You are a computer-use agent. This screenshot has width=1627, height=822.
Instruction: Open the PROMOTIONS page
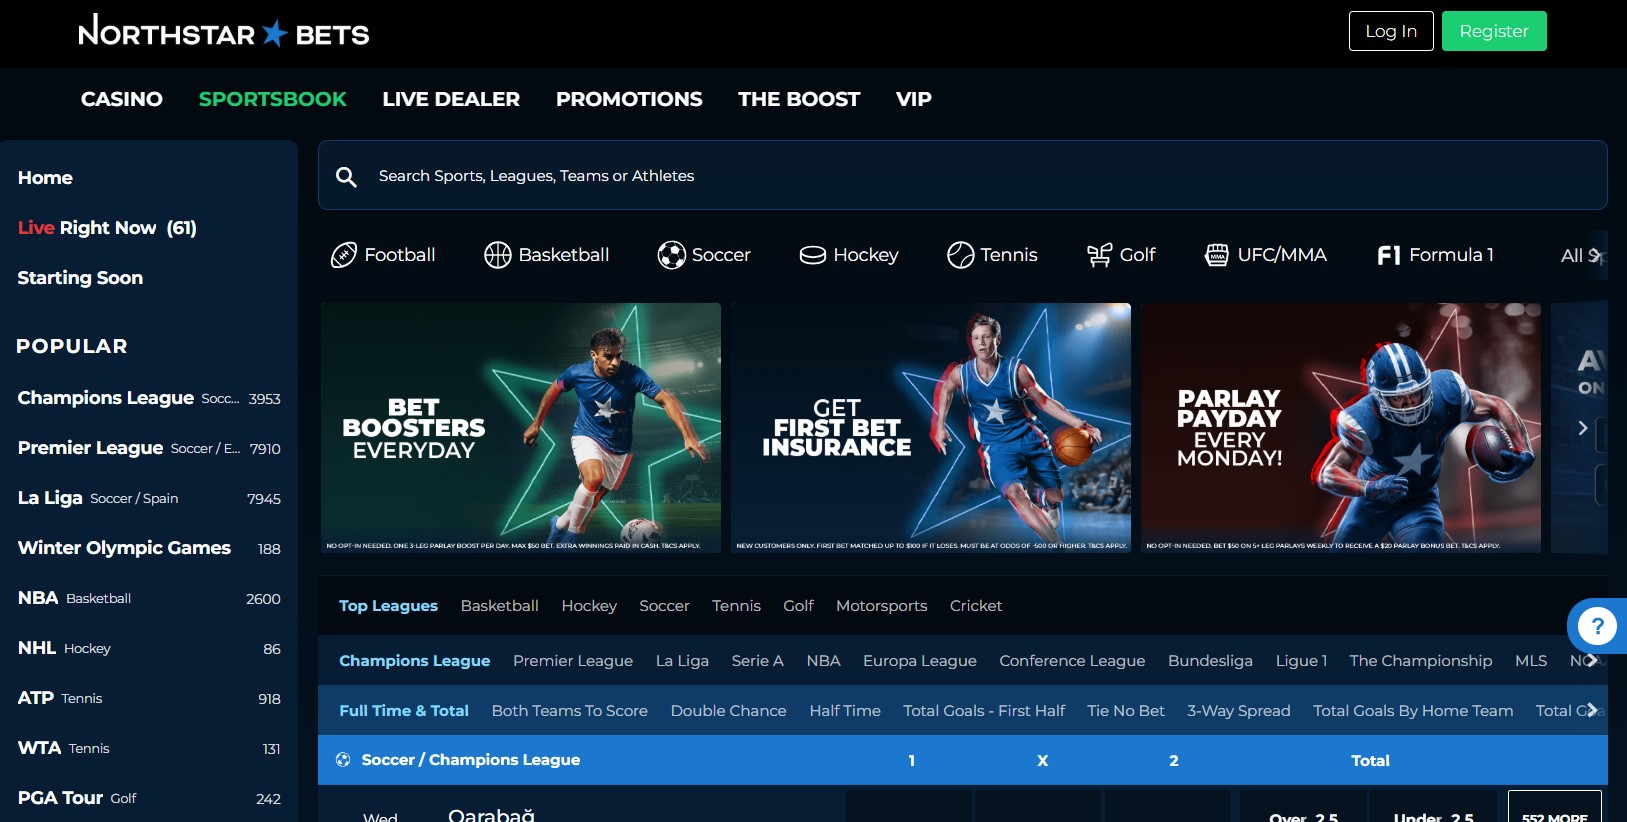coord(629,99)
